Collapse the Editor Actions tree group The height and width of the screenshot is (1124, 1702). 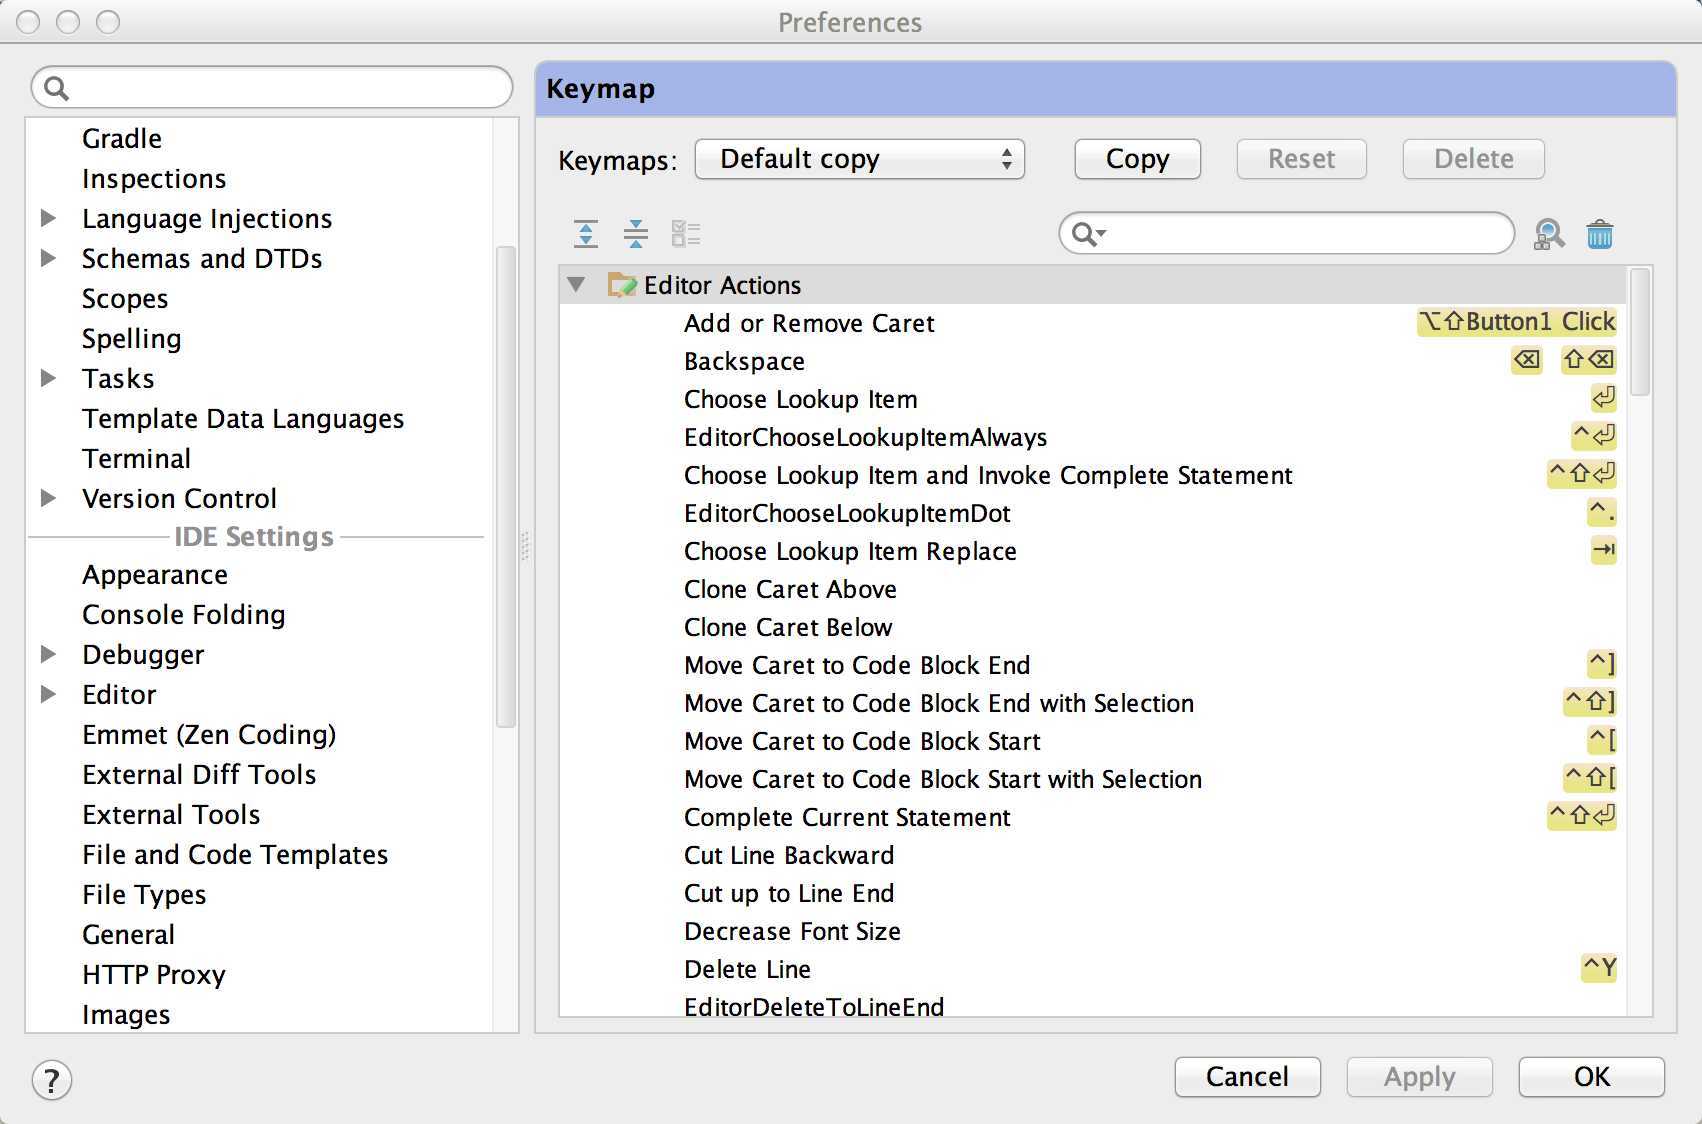(576, 285)
